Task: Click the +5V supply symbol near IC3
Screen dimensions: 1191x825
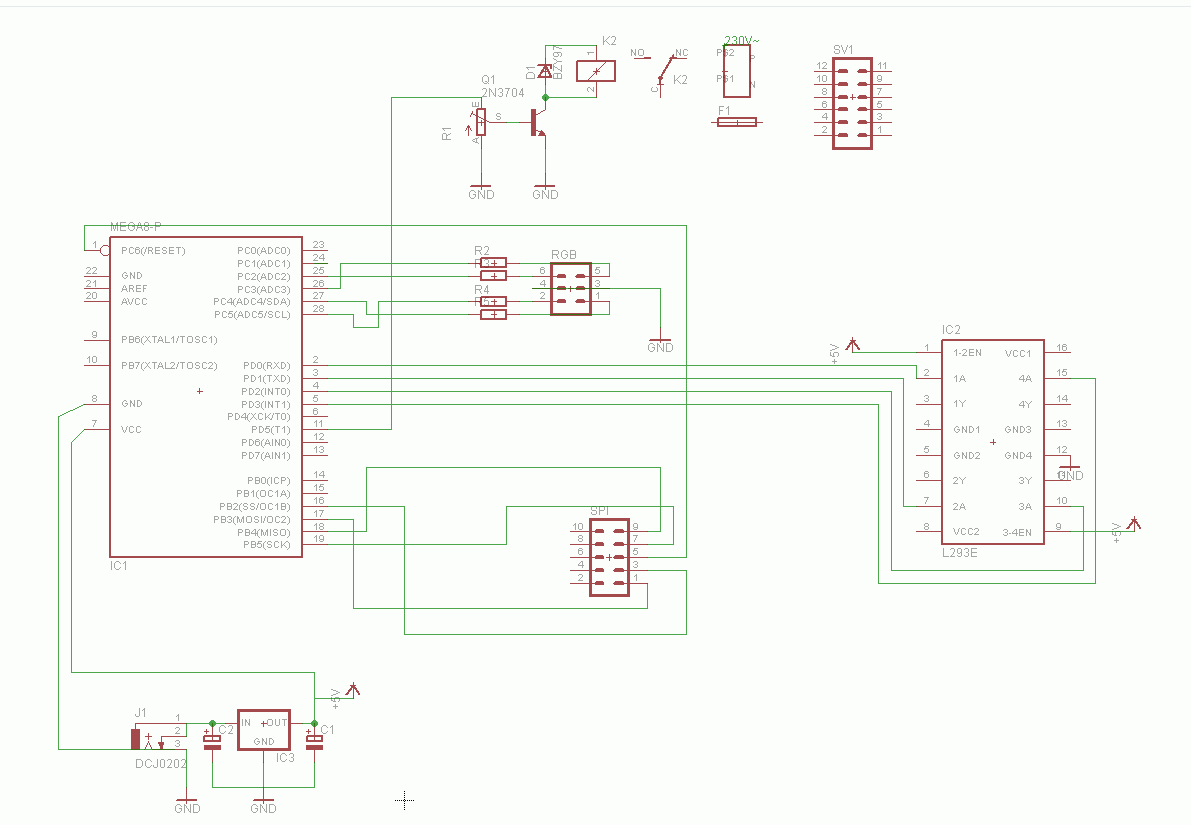Action: pyautogui.click(x=352, y=690)
